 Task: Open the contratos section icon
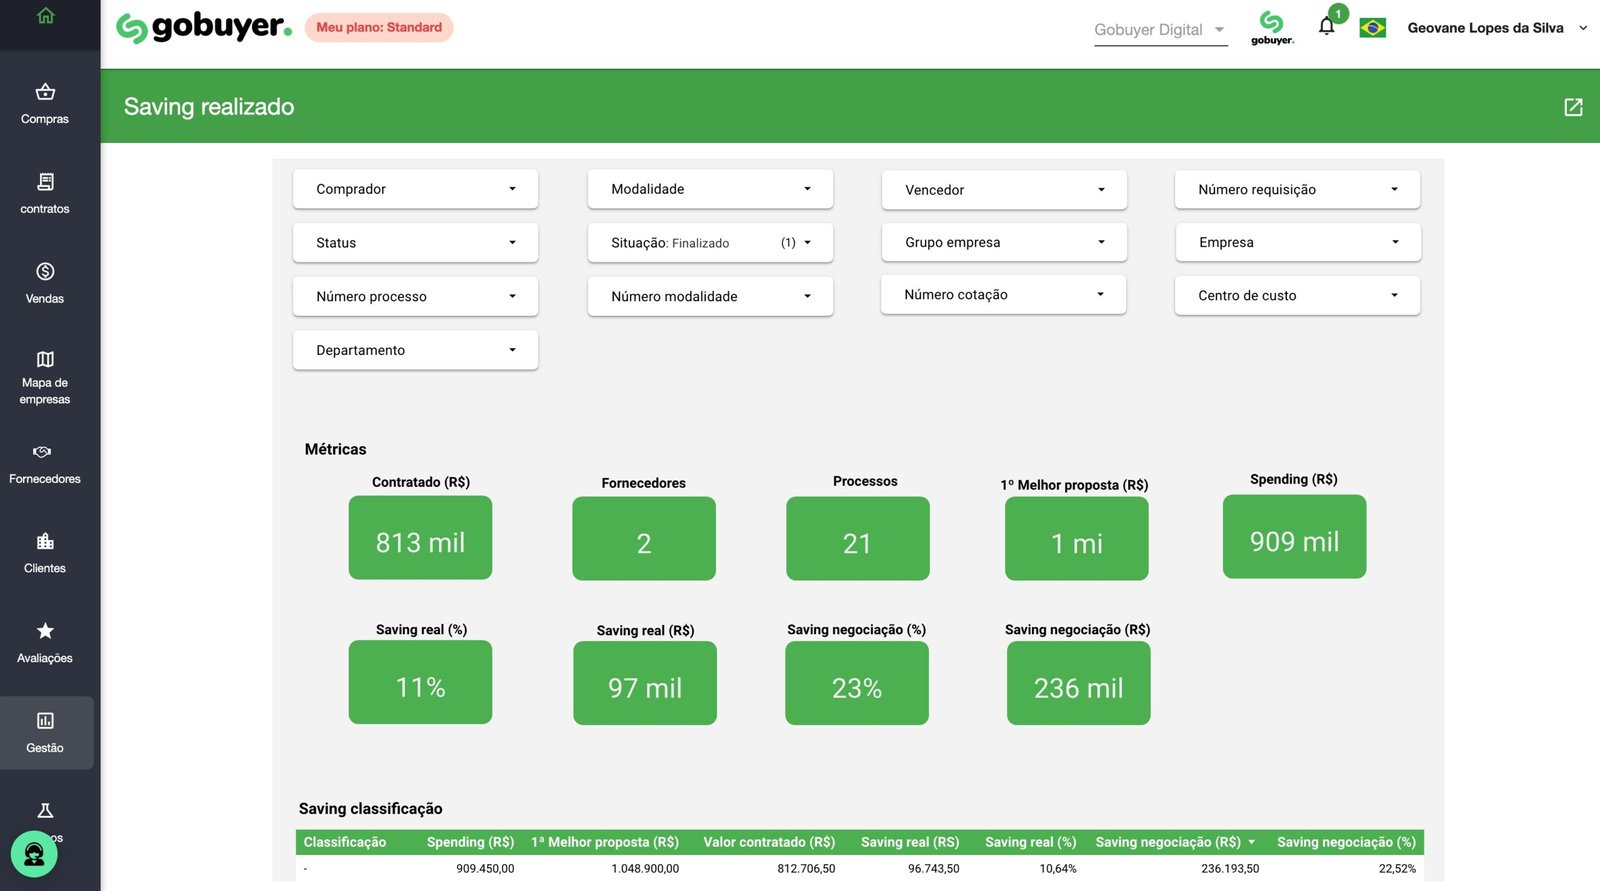click(x=45, y=182)
